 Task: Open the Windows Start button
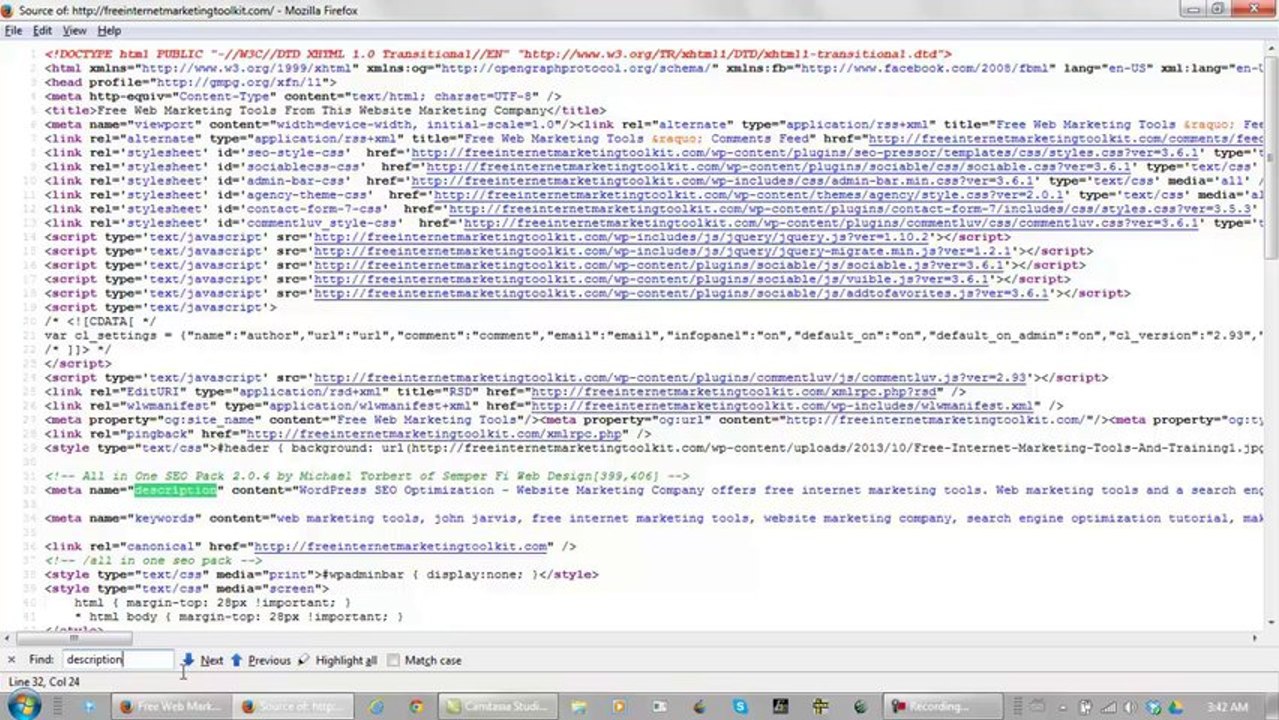point(23,706)
